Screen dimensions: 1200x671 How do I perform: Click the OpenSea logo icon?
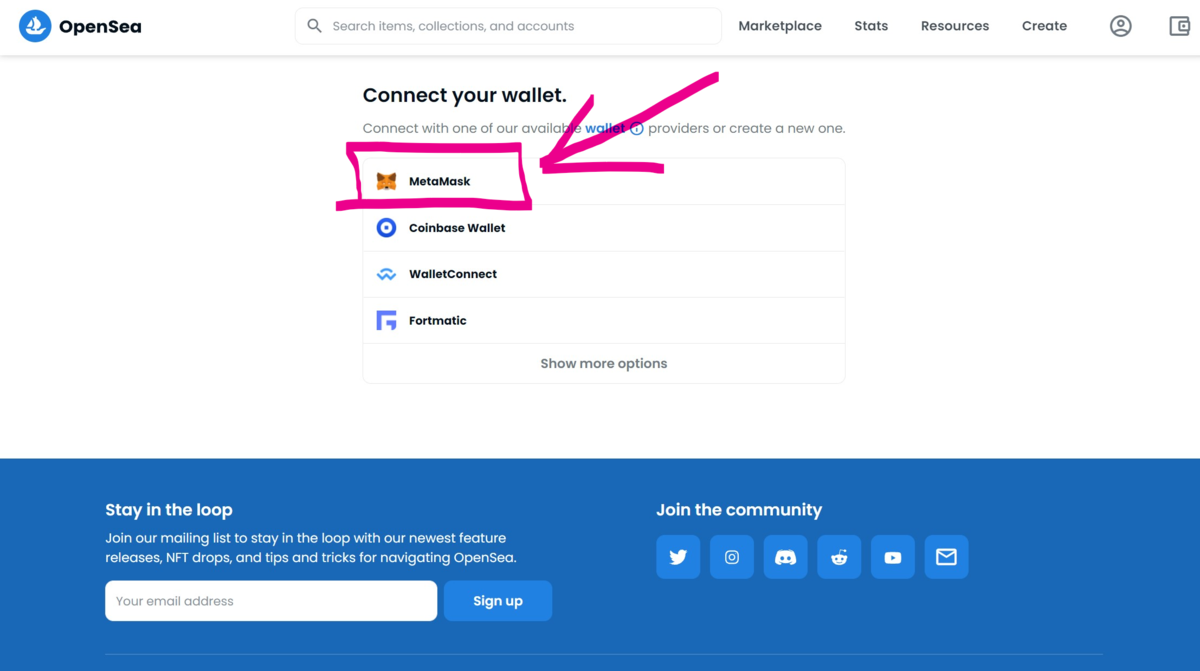click(35, 26)
